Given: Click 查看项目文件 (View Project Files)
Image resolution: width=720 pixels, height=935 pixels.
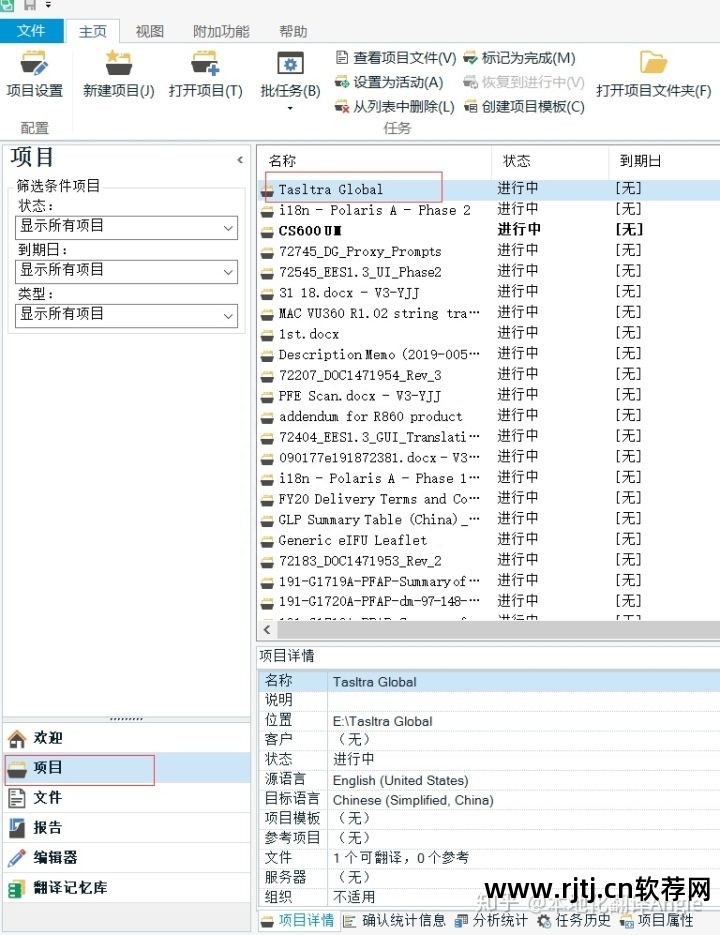Looking at the screenshot, I should point(395,58).
